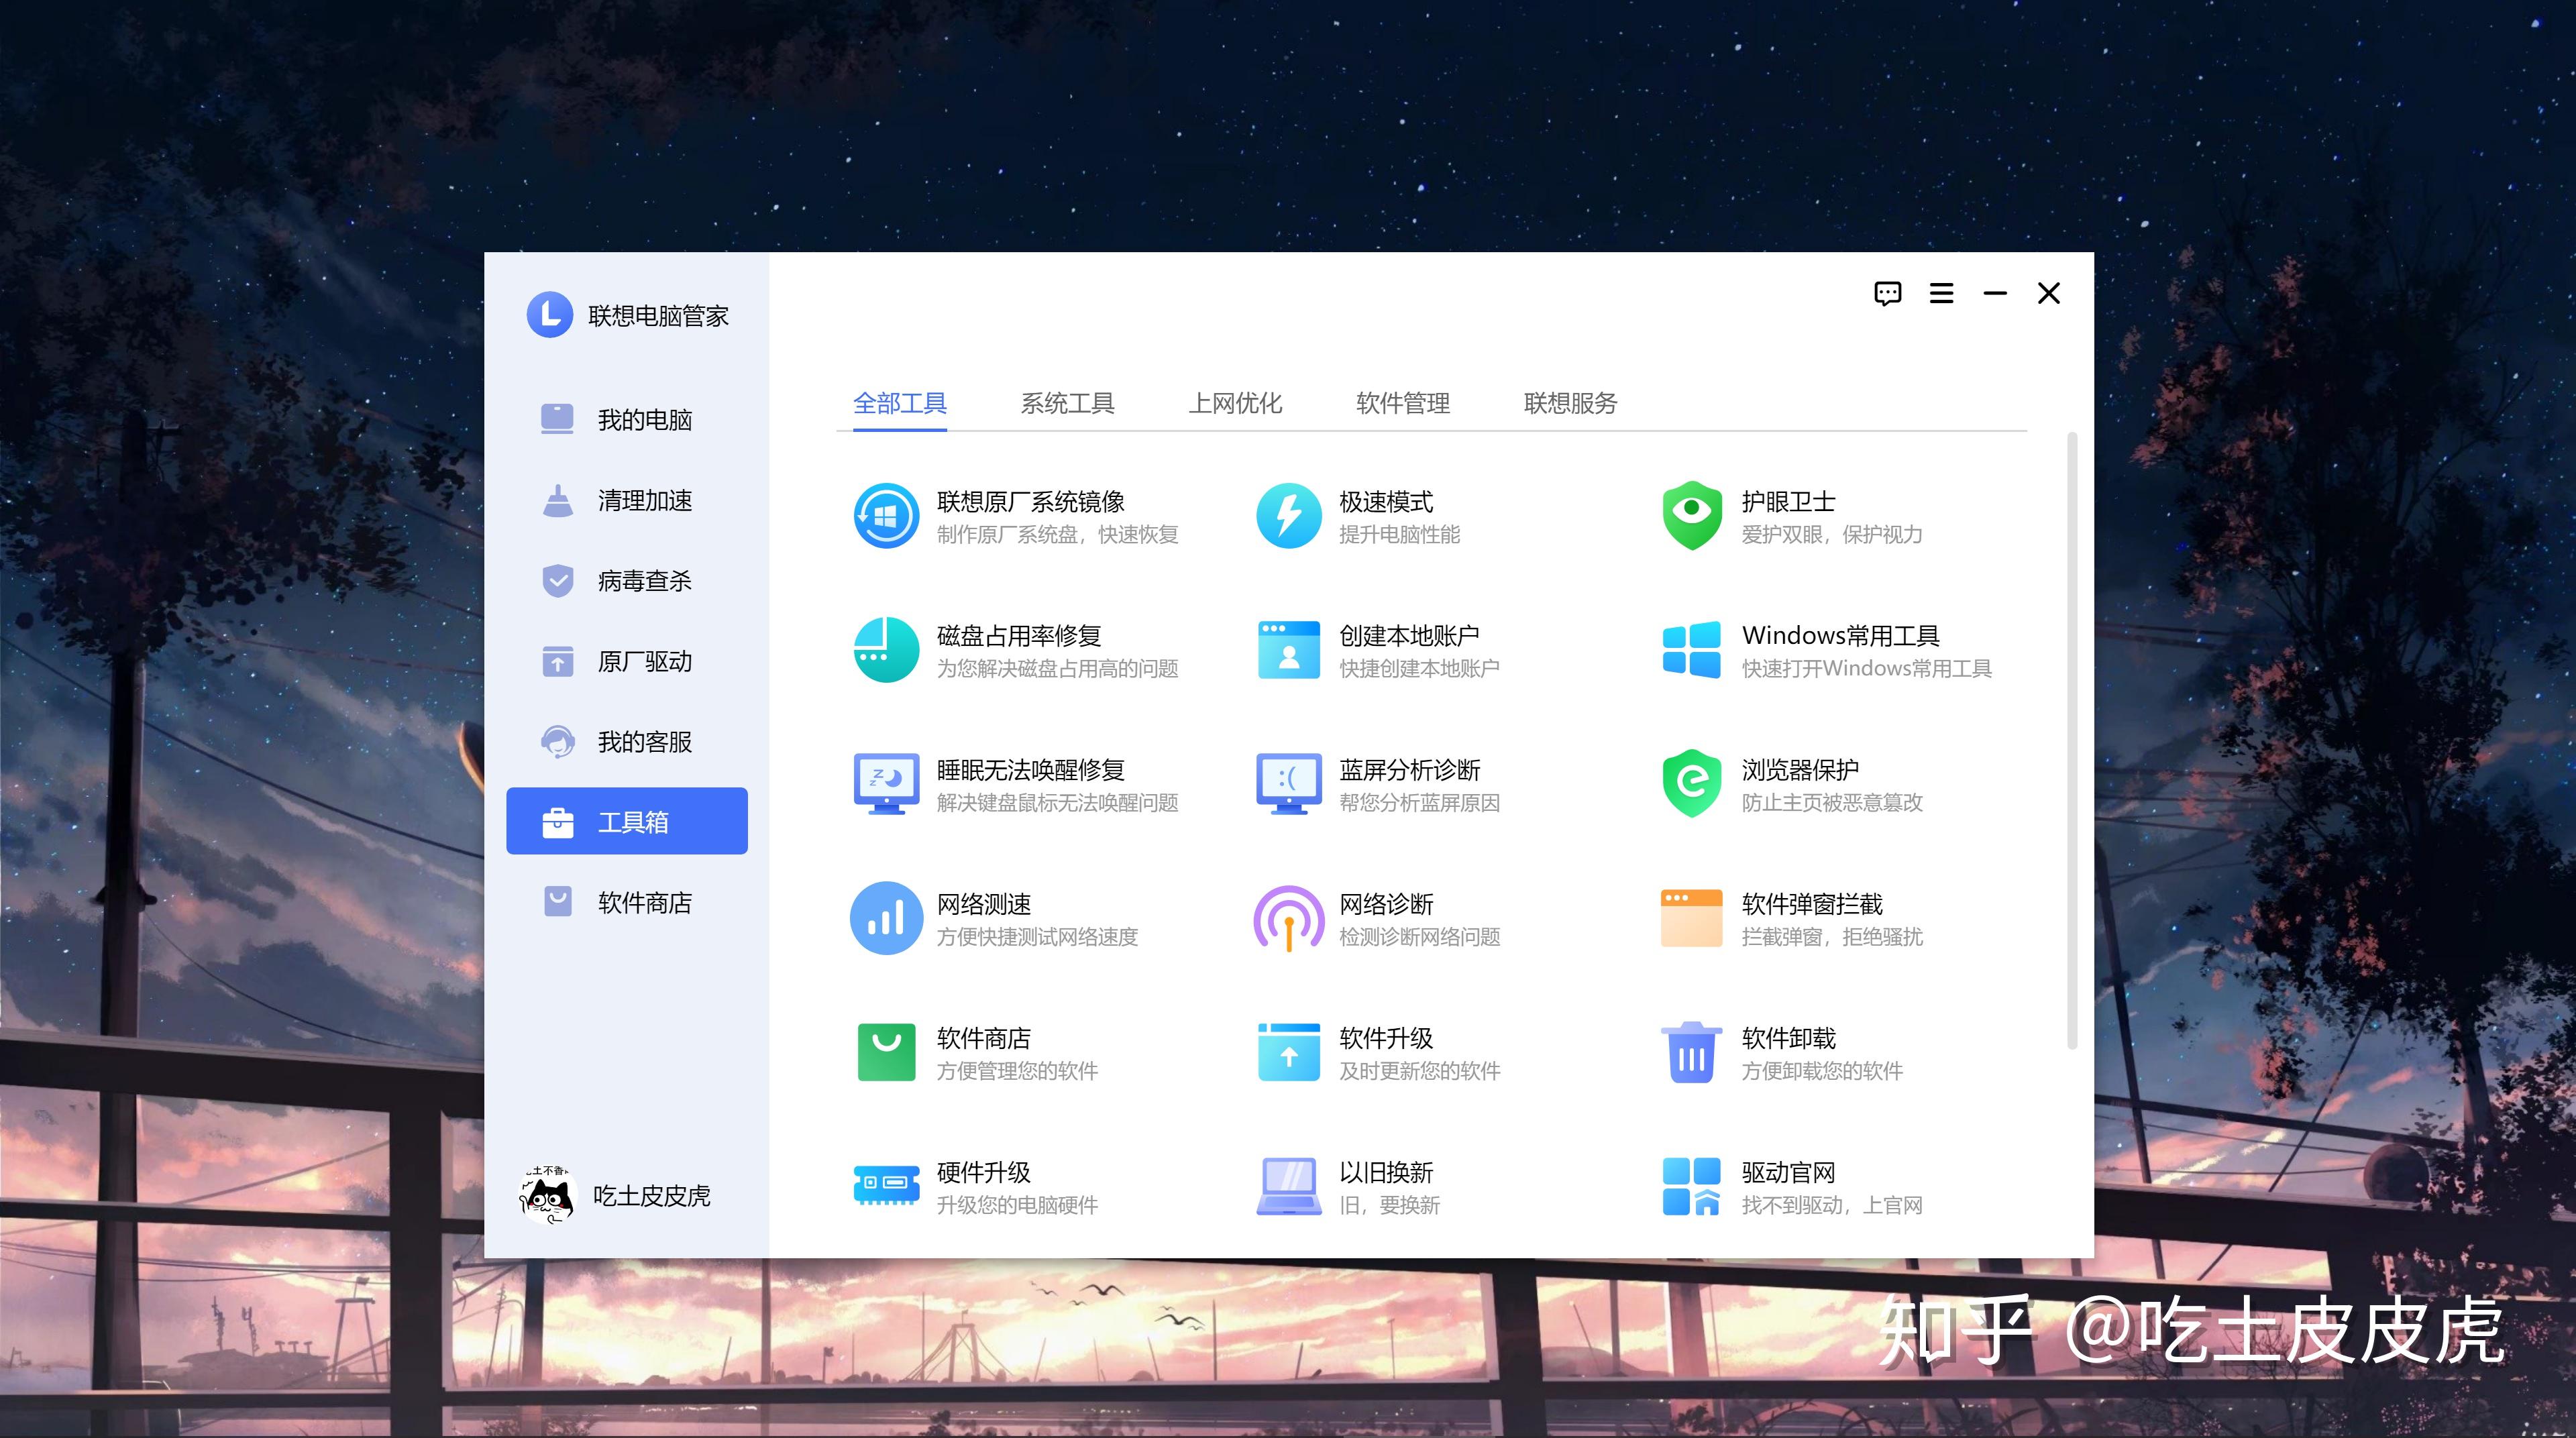Image resolution: width=2576 pixels, height=1438 pixels.
Task: Switch to the 软件管理 tab
Action: tap(1402, 403)
